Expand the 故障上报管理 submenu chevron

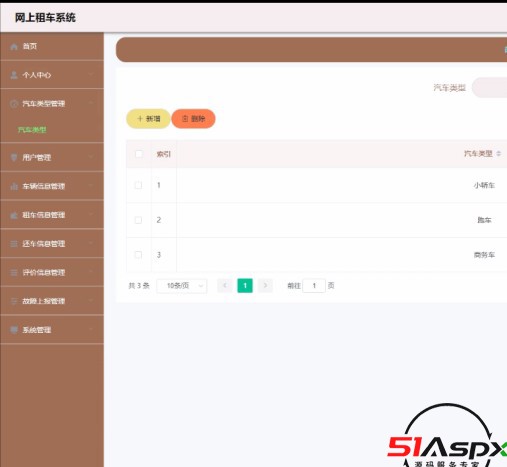click(91, 301)
